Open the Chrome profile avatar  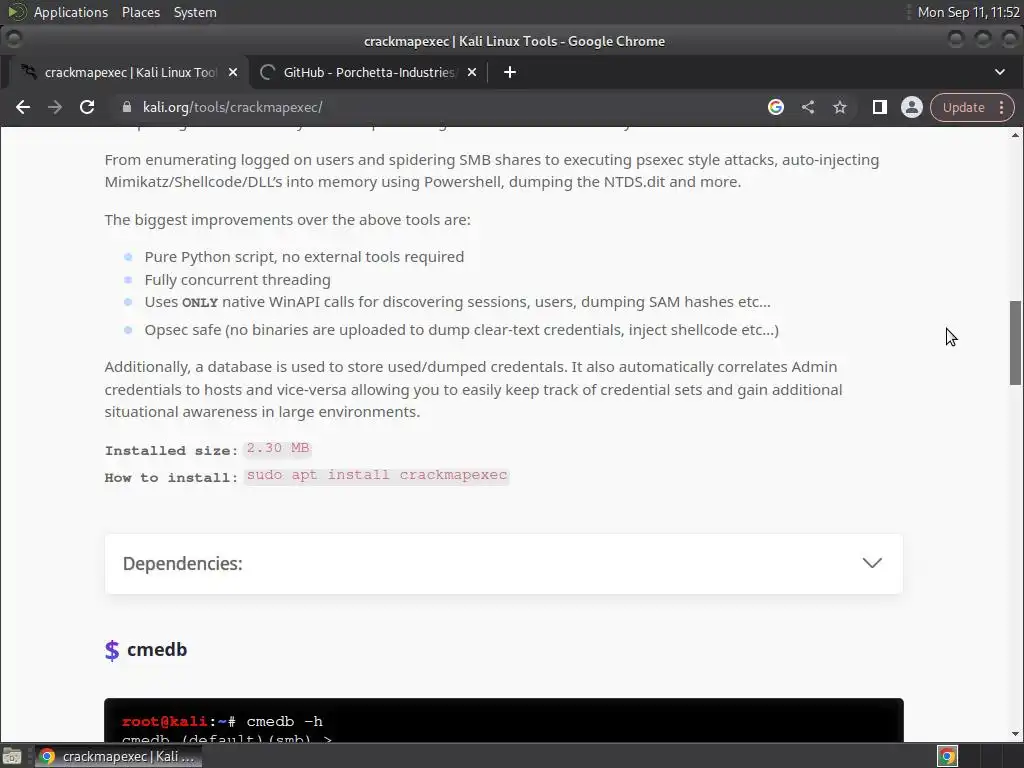pos(912,107)
